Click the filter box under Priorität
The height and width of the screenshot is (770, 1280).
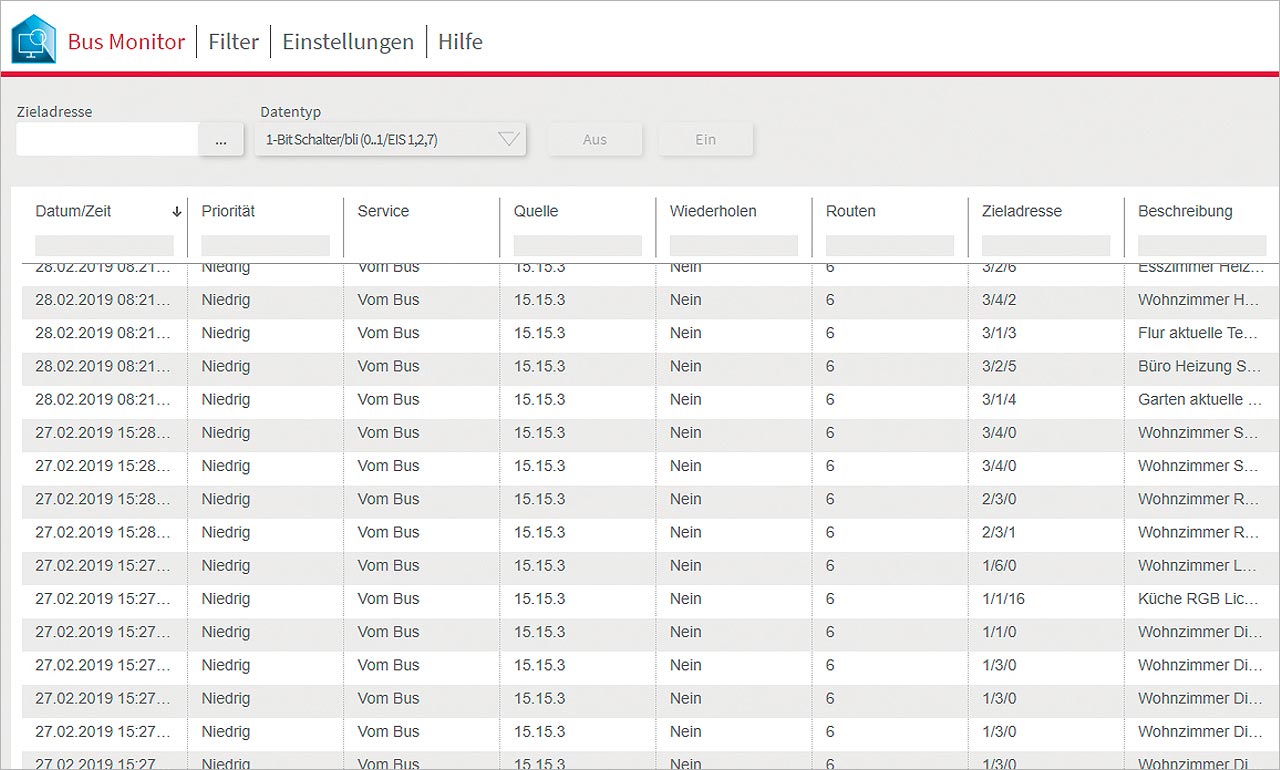click(x=265, y=245)
